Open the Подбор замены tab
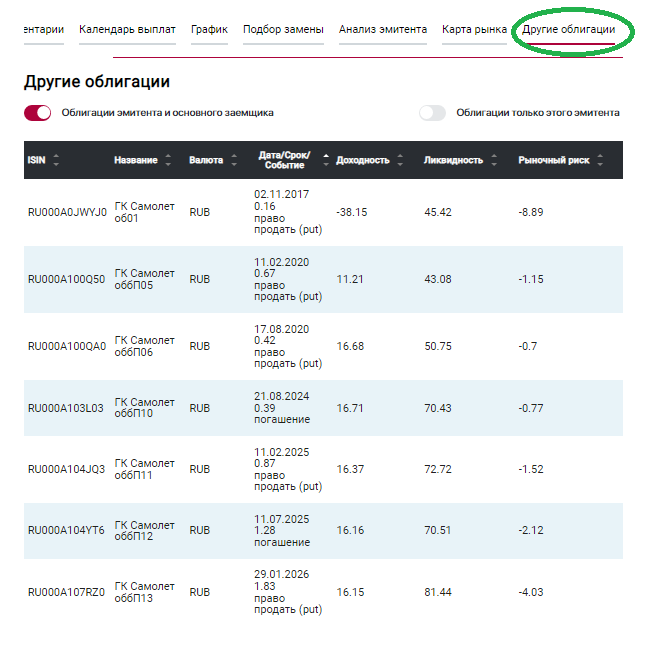Image resolution: width=645 pixels, height=645 pixels. coord(283,30)
